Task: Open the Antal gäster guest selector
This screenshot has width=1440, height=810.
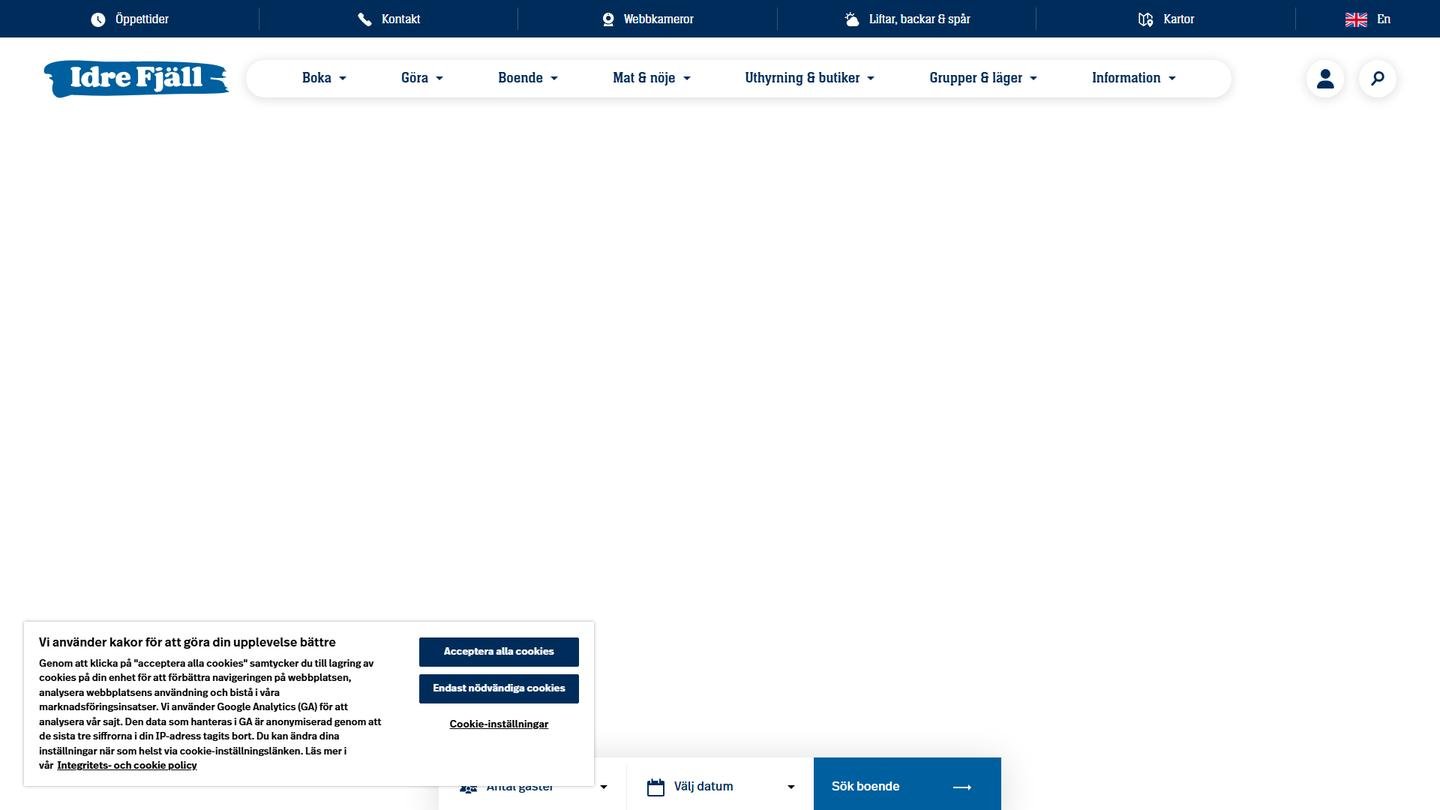Action: 532,788
